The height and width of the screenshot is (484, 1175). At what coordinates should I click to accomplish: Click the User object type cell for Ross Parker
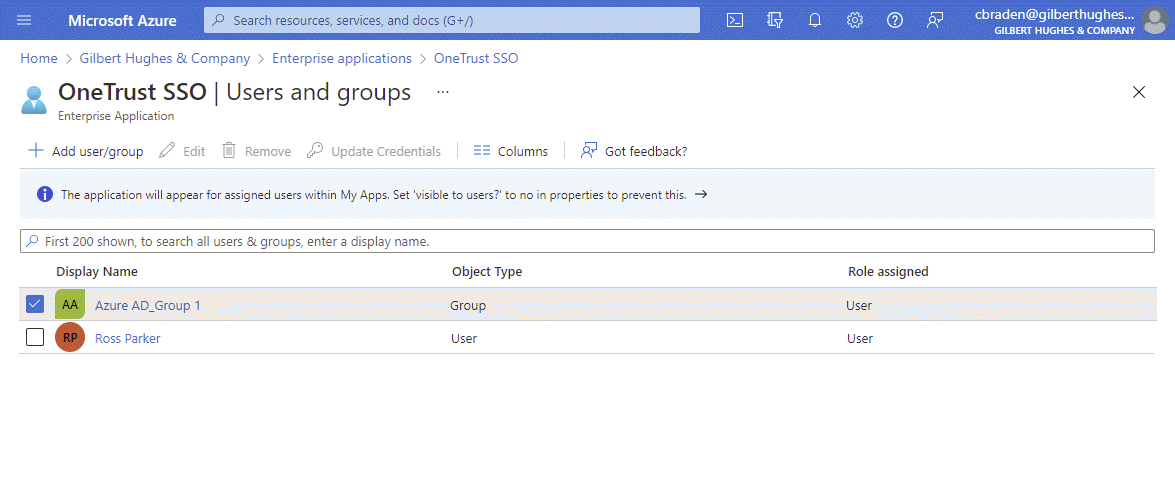[x=464, y=339]
